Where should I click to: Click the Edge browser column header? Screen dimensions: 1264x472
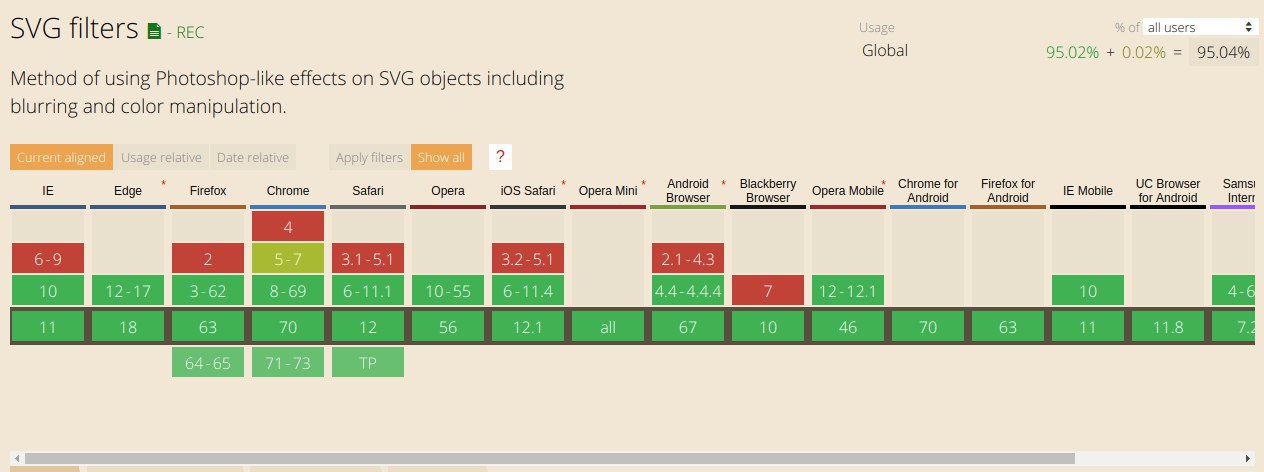(128, 191)
